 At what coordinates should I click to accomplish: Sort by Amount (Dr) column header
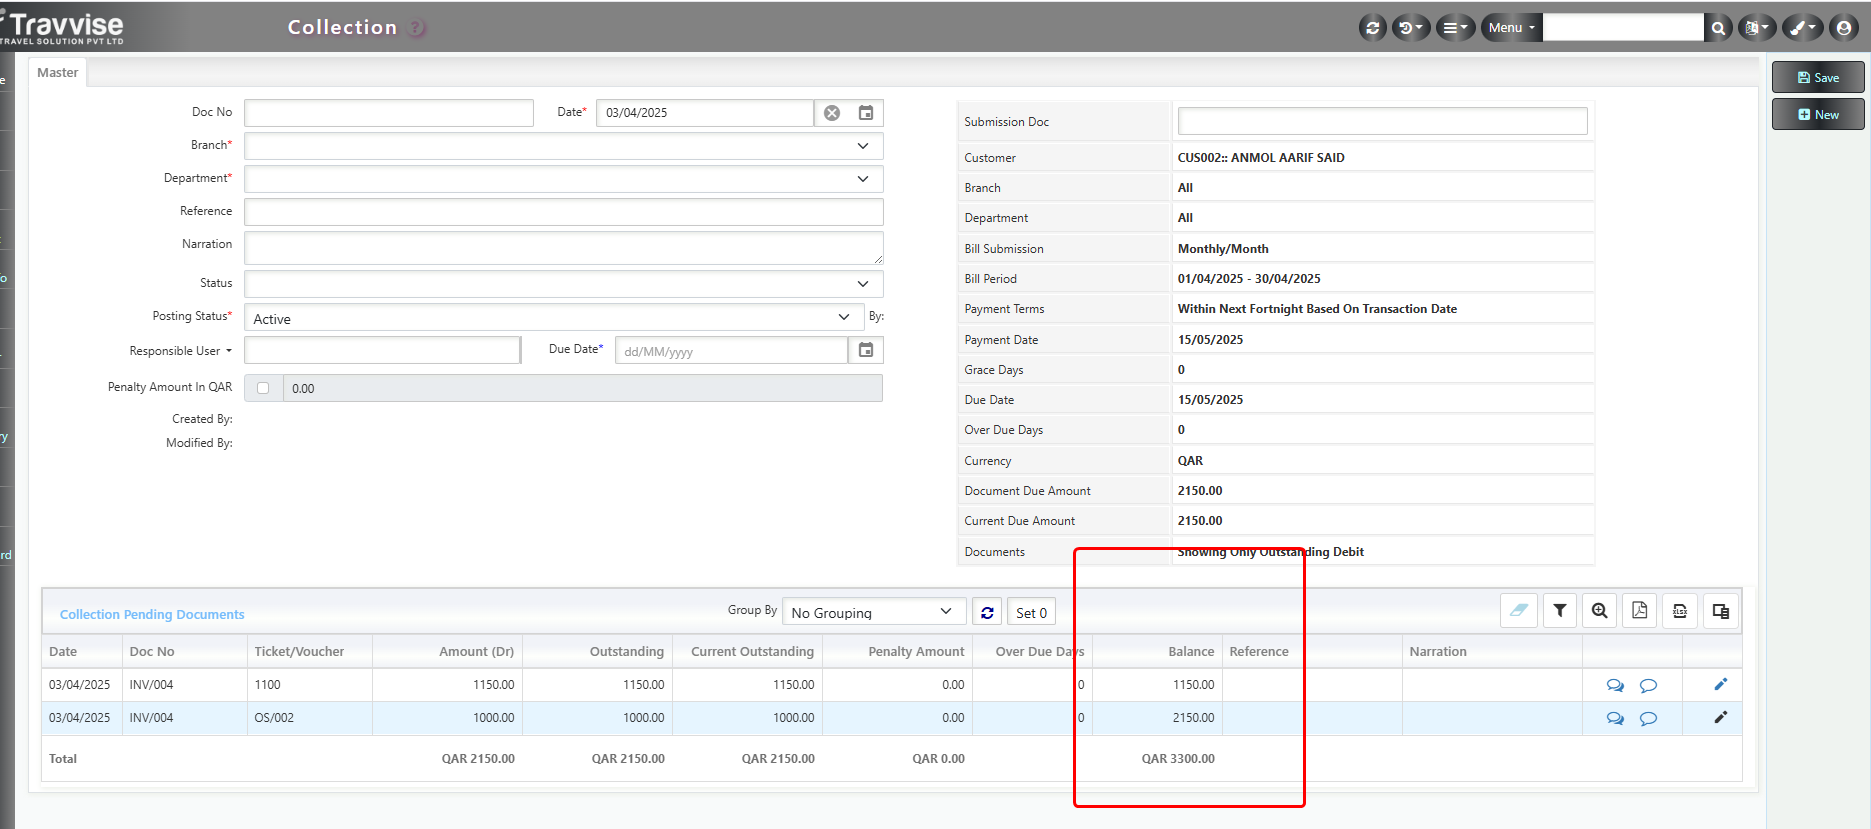(x=476, y=651)
